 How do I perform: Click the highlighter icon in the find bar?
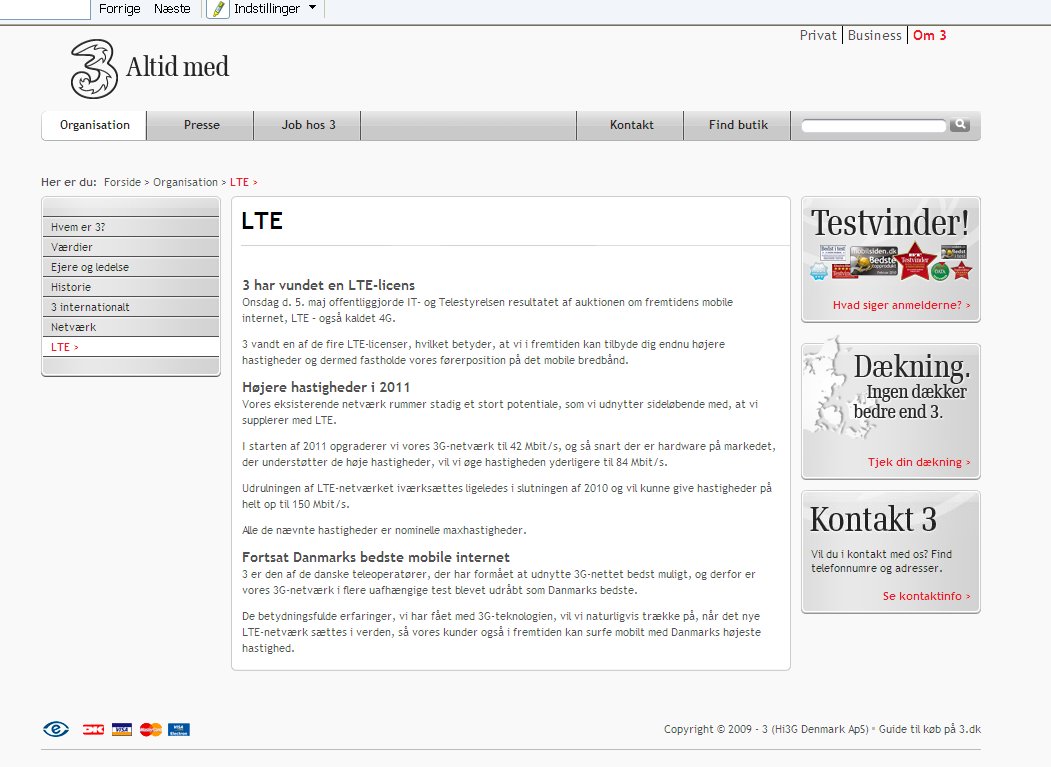[219, 9]
